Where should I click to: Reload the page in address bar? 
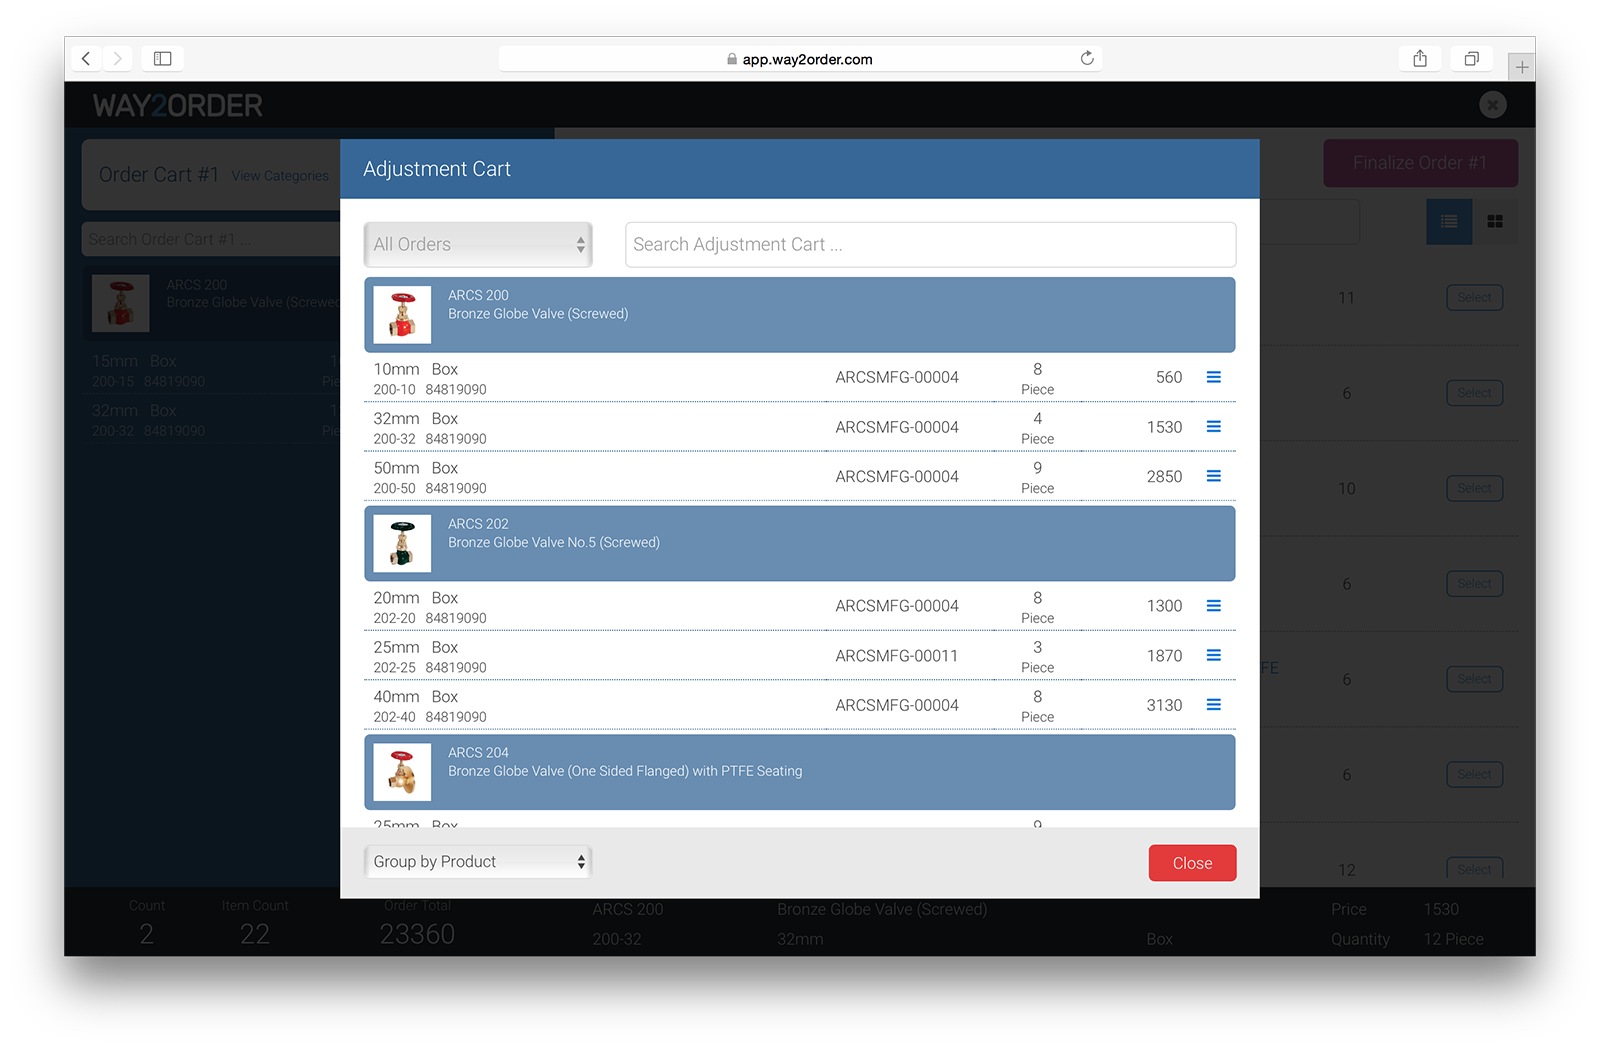pyautogui.click(x=1087, y=59)
